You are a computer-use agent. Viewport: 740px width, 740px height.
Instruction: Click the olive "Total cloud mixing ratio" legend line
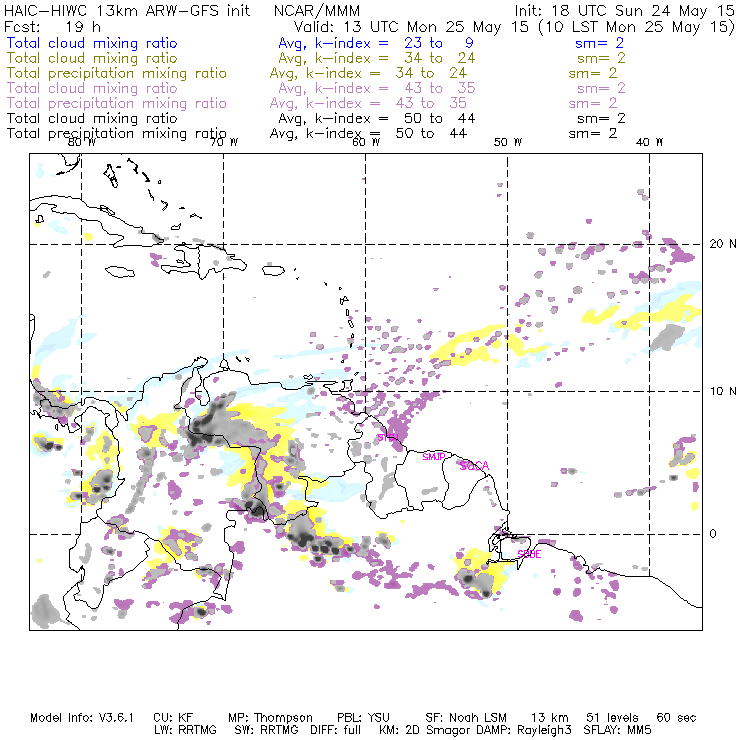[92, 58]
